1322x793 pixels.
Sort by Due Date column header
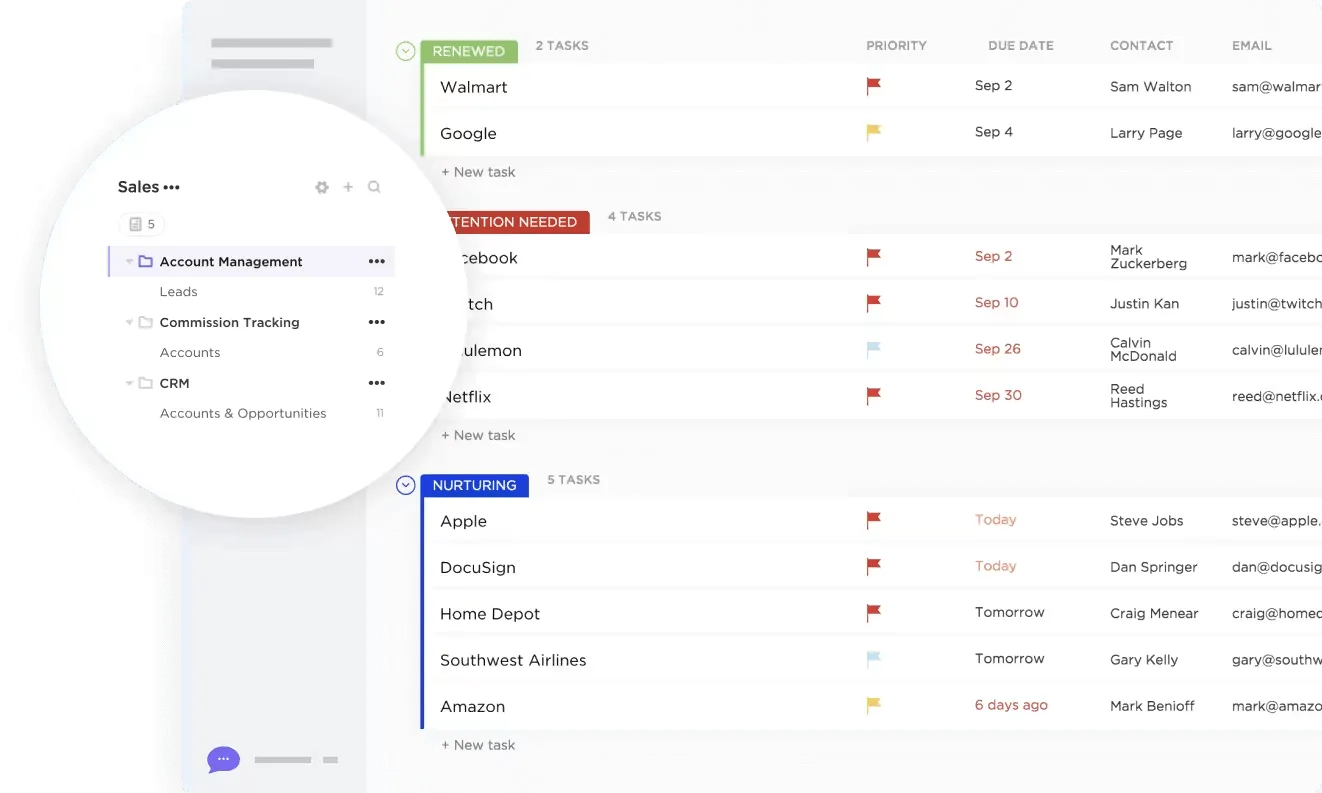click(x=1021, y=46)
